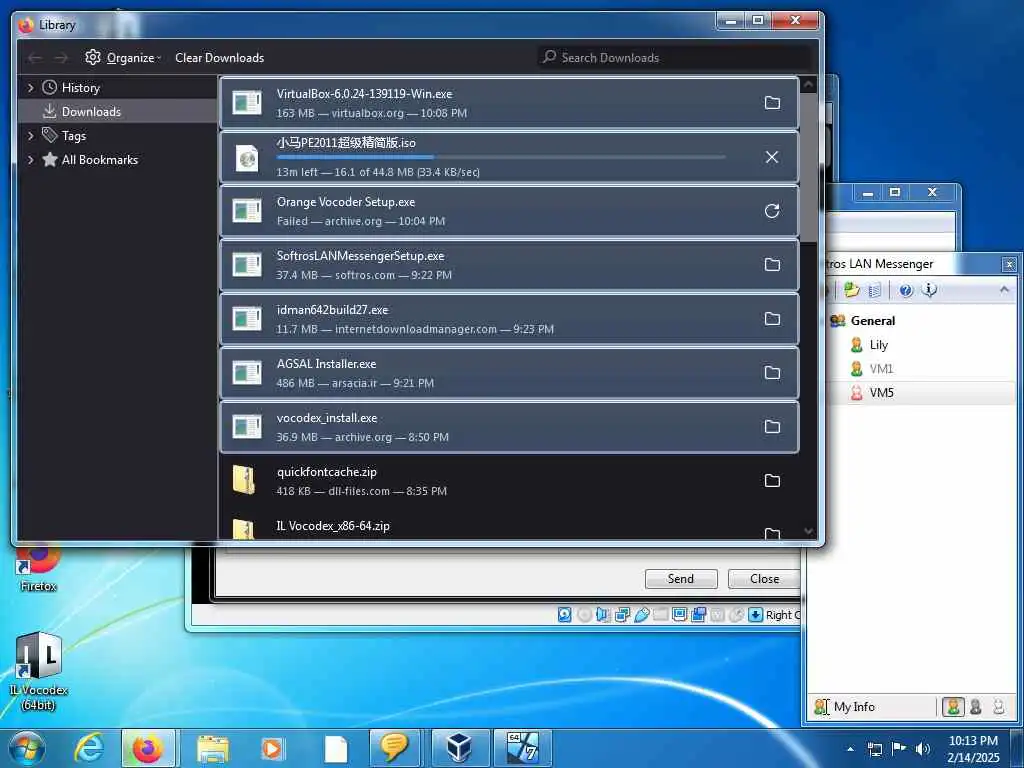
Task: Click scroll down arrow in downloads list
Action: 808,531
